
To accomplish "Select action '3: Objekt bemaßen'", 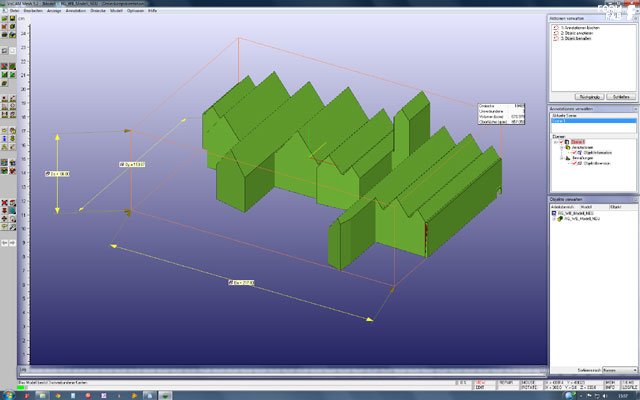I will (x=576, y=38).
